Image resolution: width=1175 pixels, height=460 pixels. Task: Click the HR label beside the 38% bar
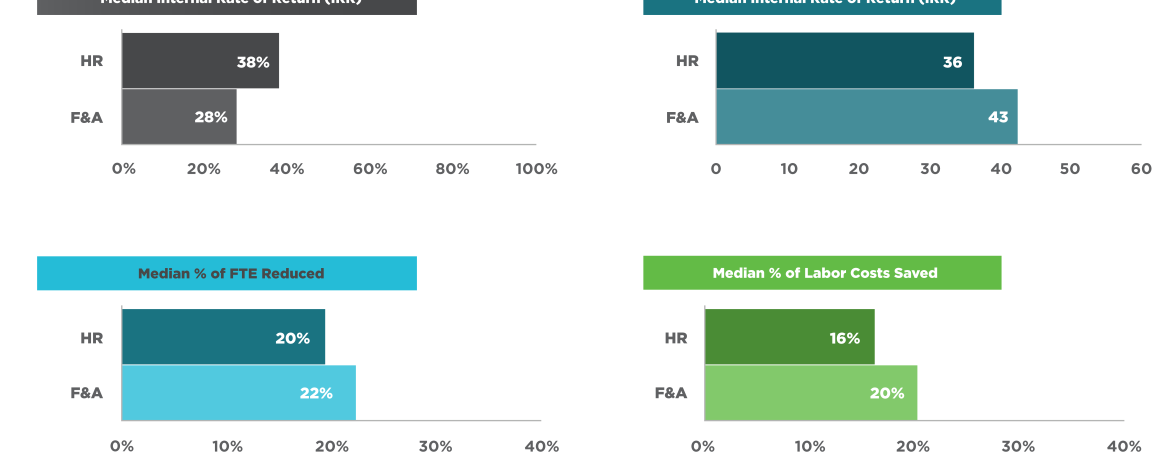point(92,61)
